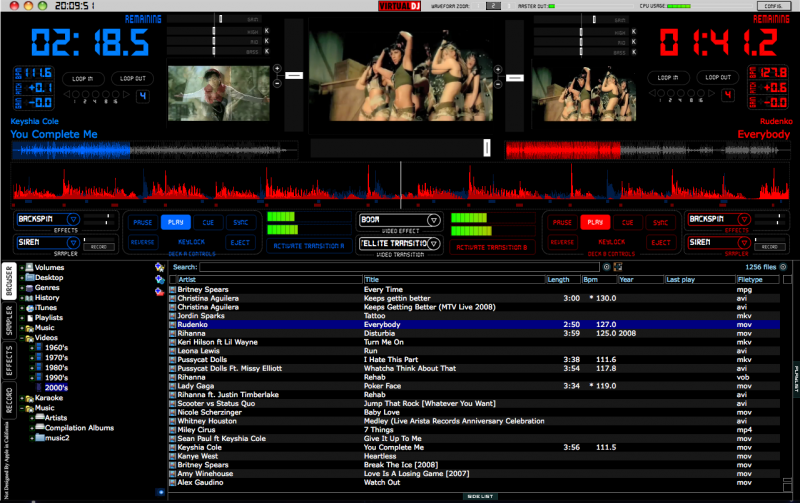Open deck A Backspin effects dropdown
This screenshot has width=800, height=503.
(73, 219)
